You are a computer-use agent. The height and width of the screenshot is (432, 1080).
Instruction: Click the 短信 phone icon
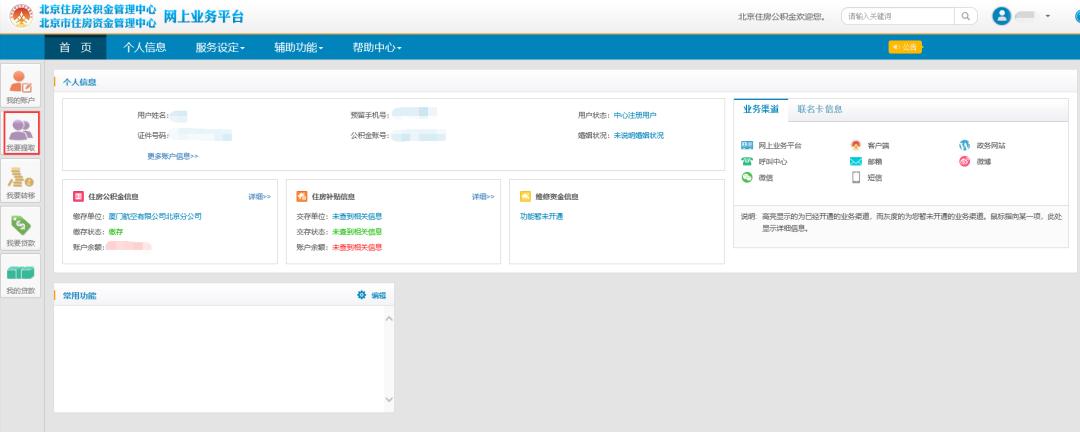pos(856,177)
